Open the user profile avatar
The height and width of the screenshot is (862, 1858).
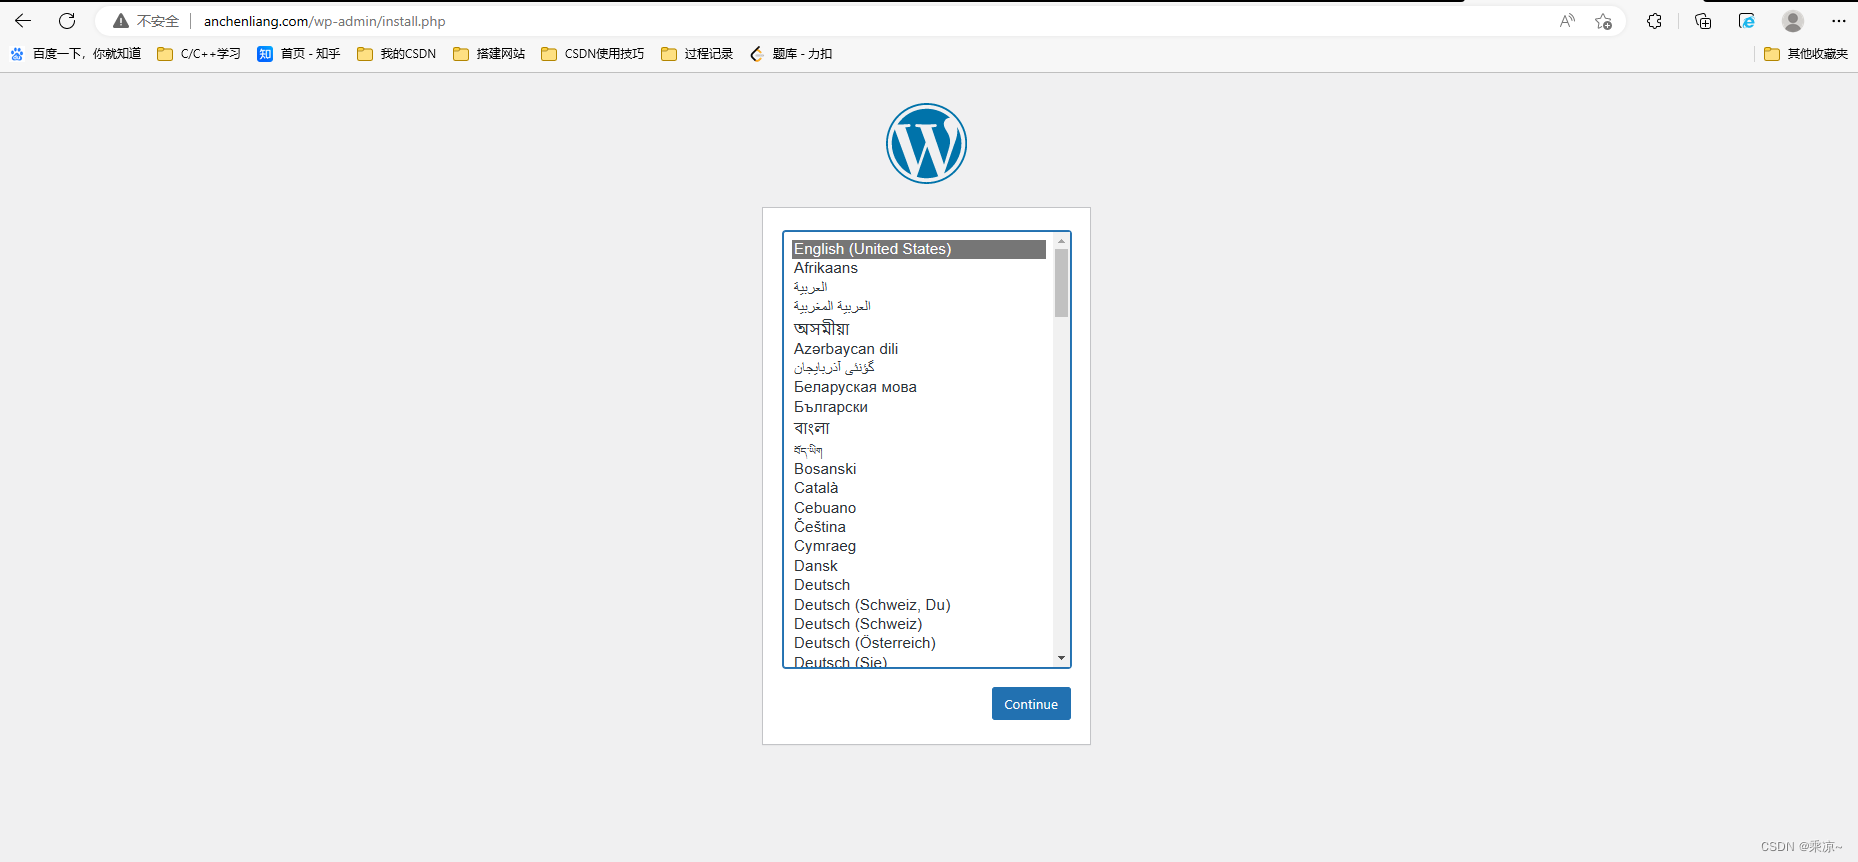[x=1793, y=21]
